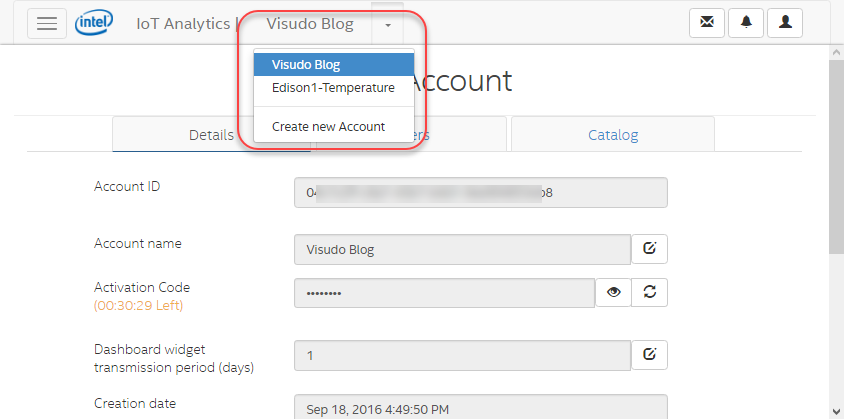Screen dimensions: 844x419
Task: Switch to Edison1-Temperature account
Action: tap(333, 88)
